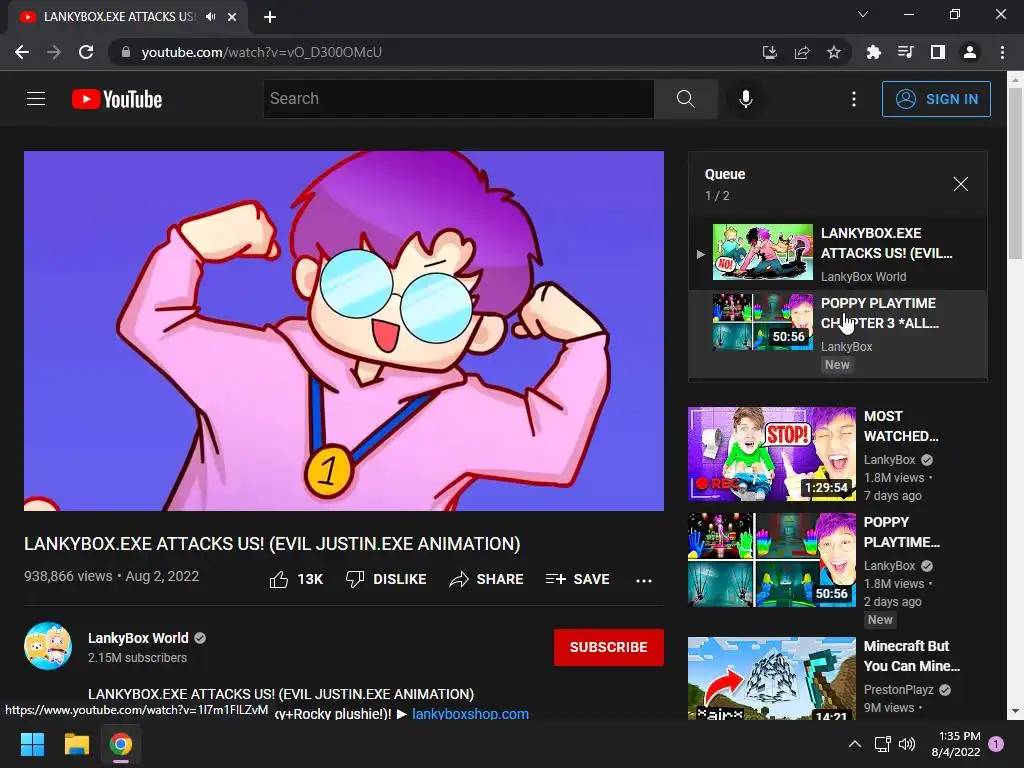Screen dimensions: 1024x768
Task: Open the SHARE dialog
Action: [x=487, y=579]
